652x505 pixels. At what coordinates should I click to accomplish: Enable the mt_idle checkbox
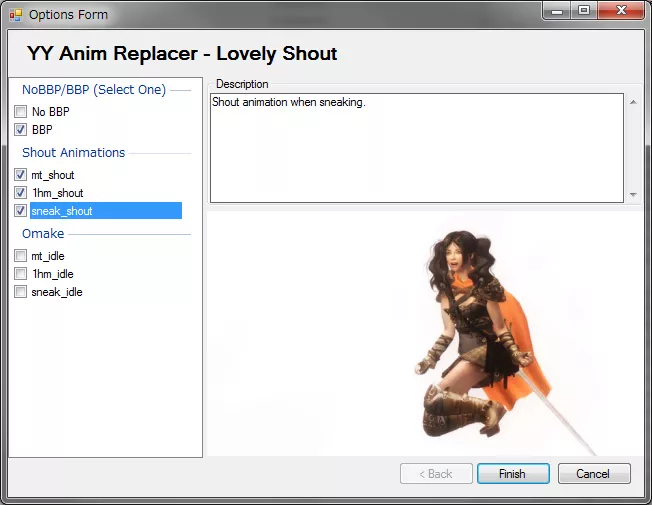click(x=20, y=255)
